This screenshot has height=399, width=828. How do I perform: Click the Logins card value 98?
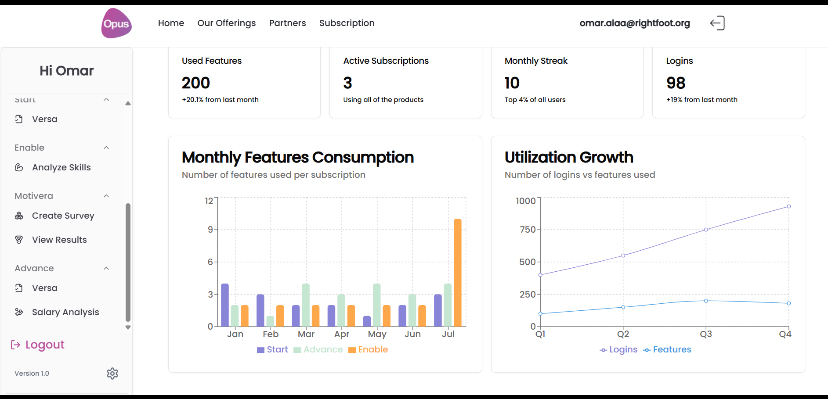676,83
